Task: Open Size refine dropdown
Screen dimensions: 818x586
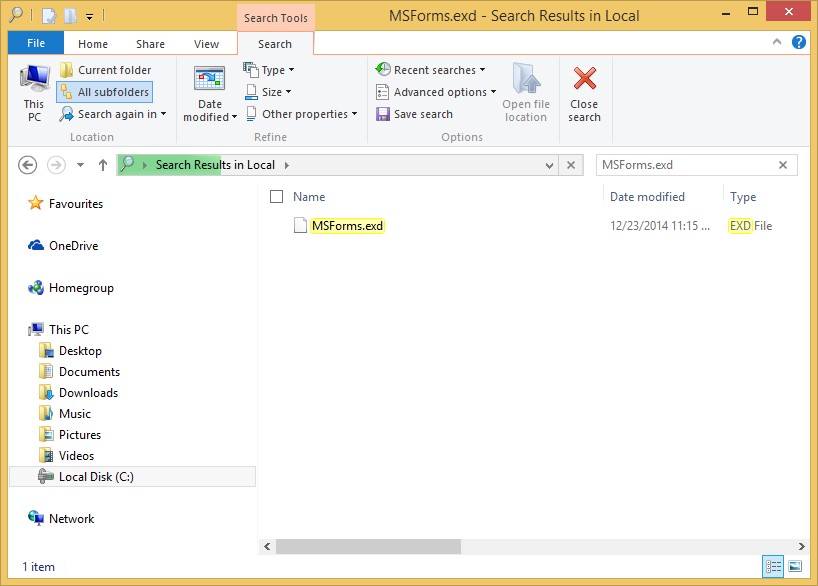Action: (268, 92)
